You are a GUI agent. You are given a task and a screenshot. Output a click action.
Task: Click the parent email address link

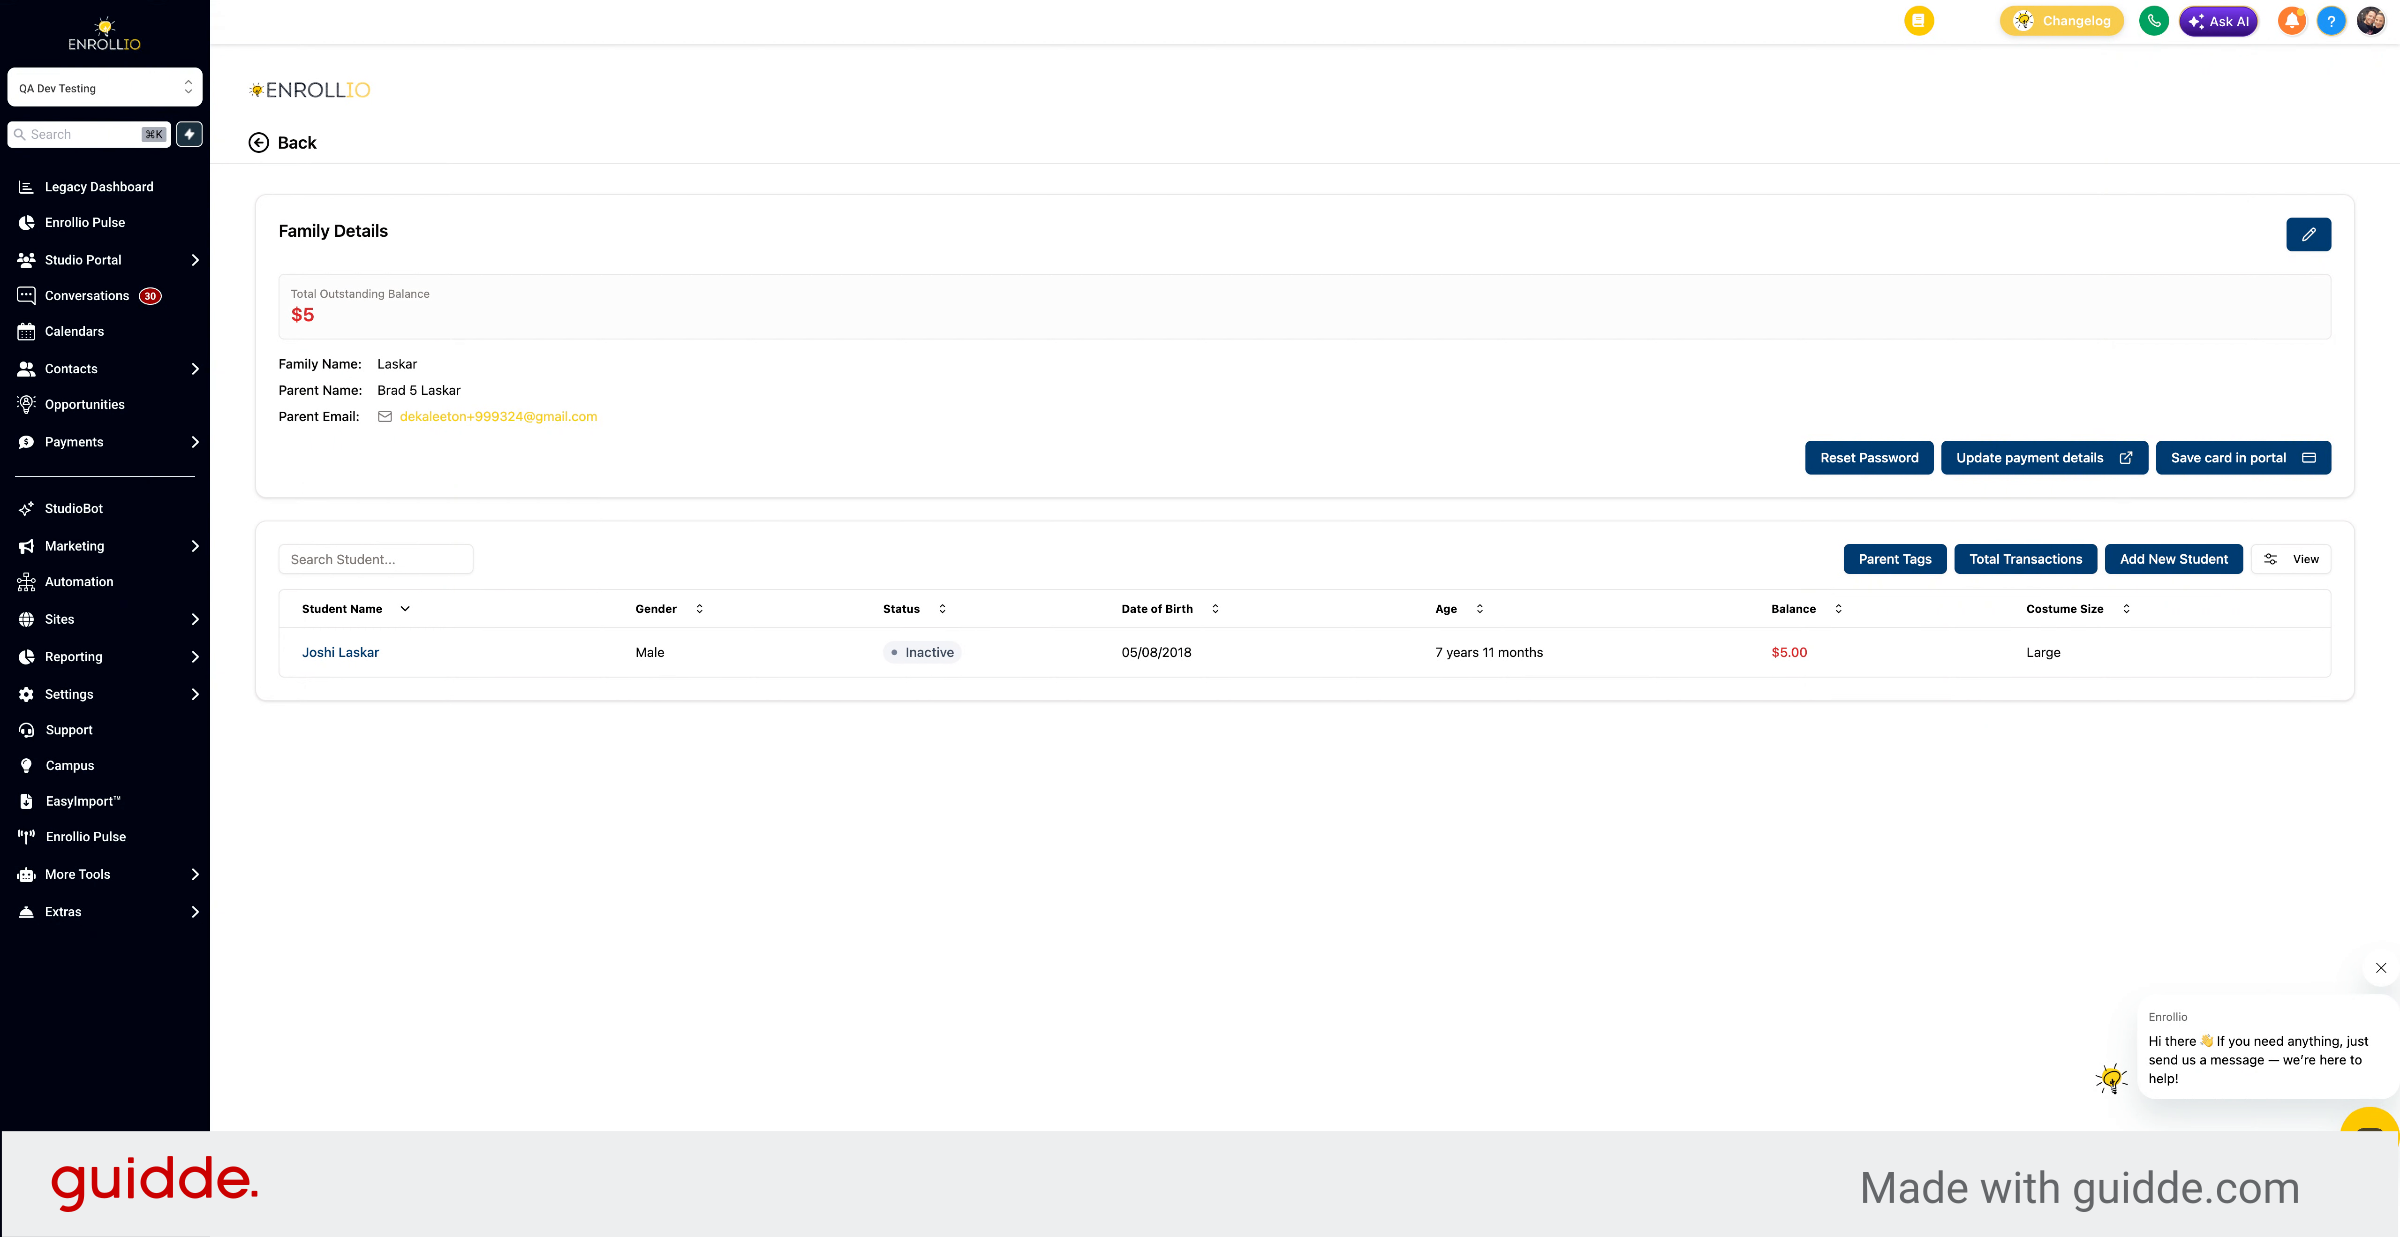click(498, 417)
